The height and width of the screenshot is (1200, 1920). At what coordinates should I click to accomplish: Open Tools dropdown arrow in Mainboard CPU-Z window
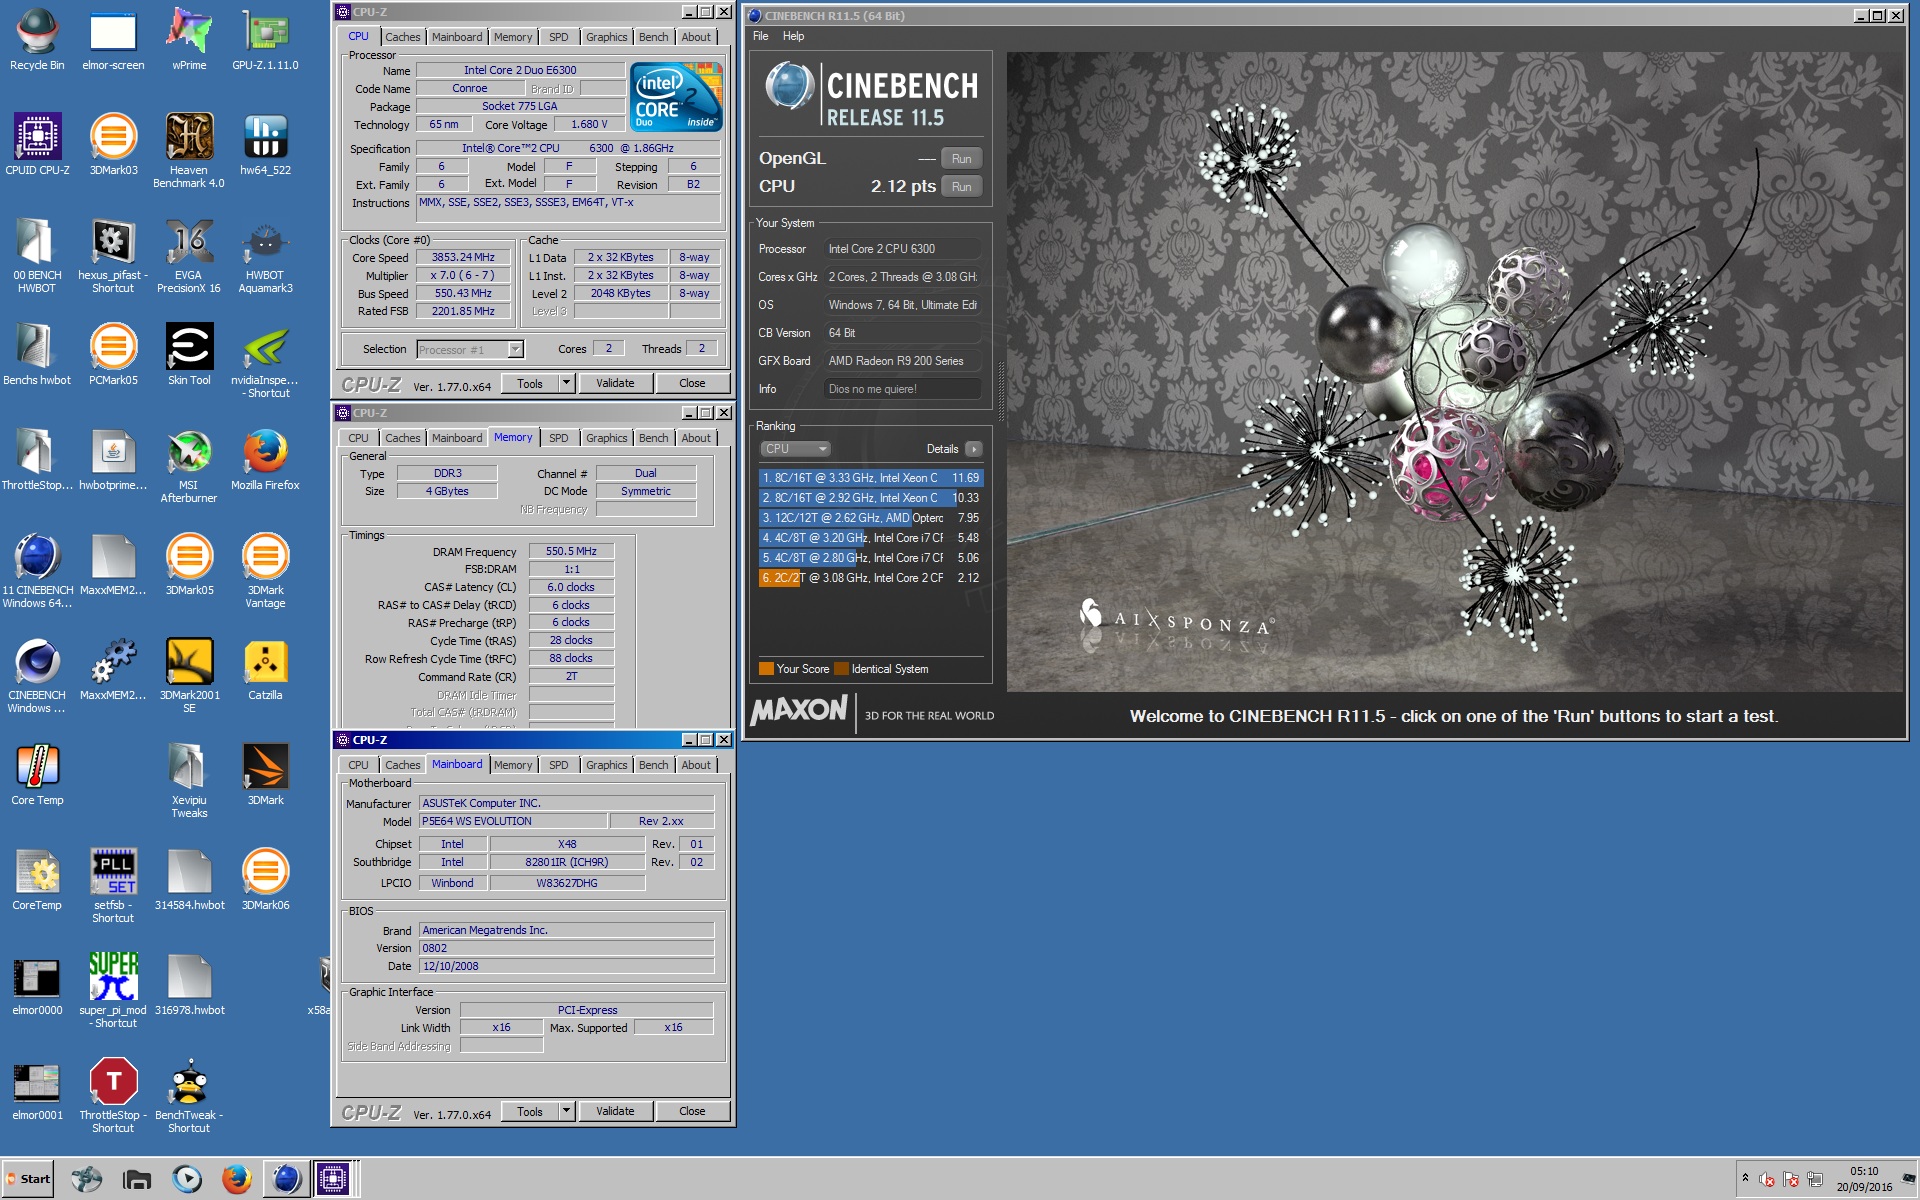coord(566,1111)
